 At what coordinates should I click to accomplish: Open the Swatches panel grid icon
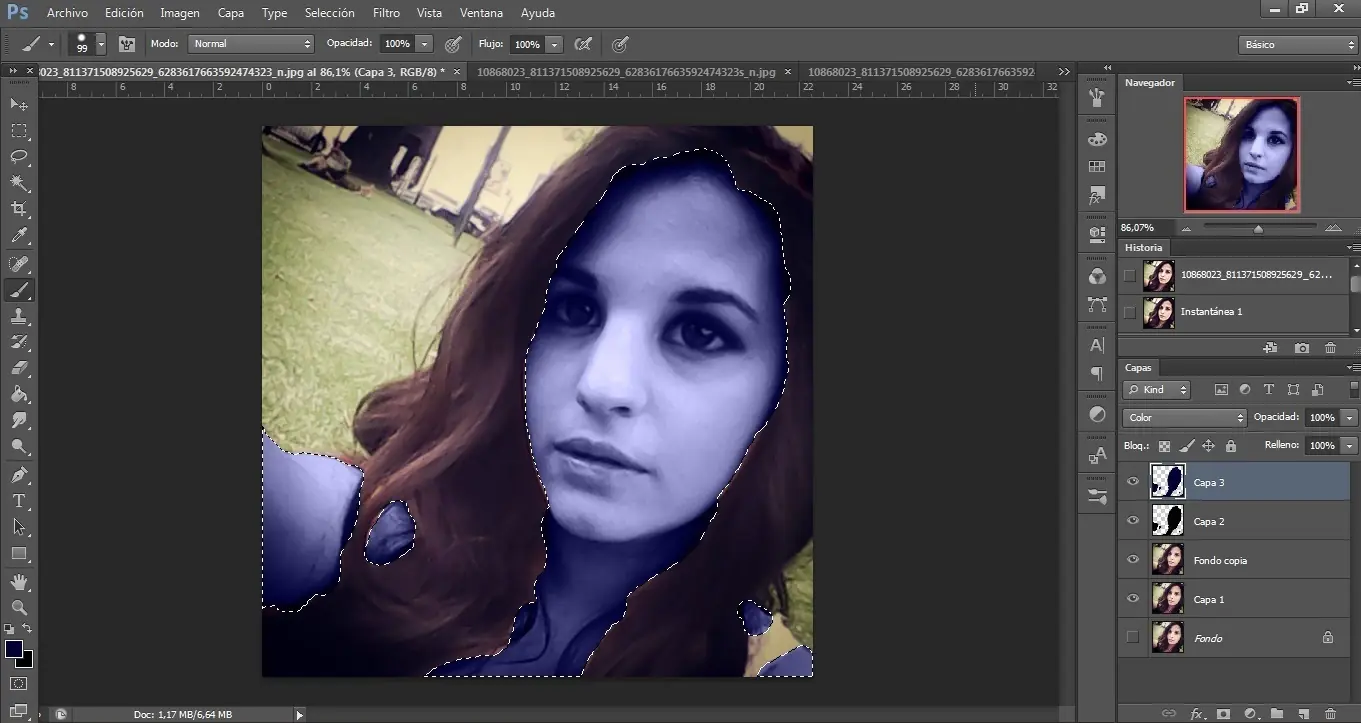[x=1097, y=167]
